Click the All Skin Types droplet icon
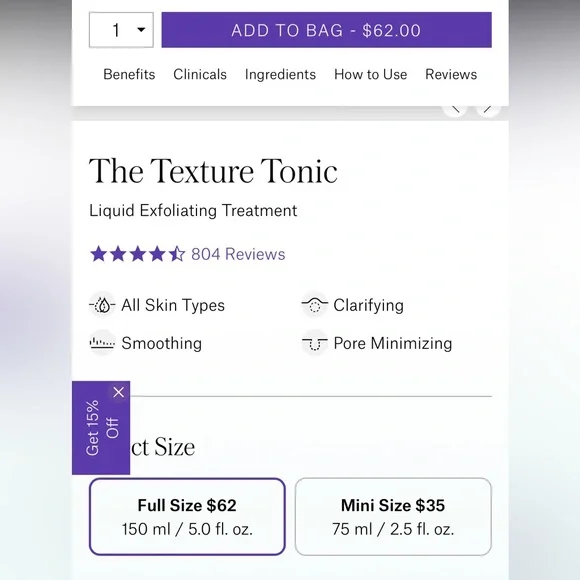580x580 pixels. click(x=102, y=305)
